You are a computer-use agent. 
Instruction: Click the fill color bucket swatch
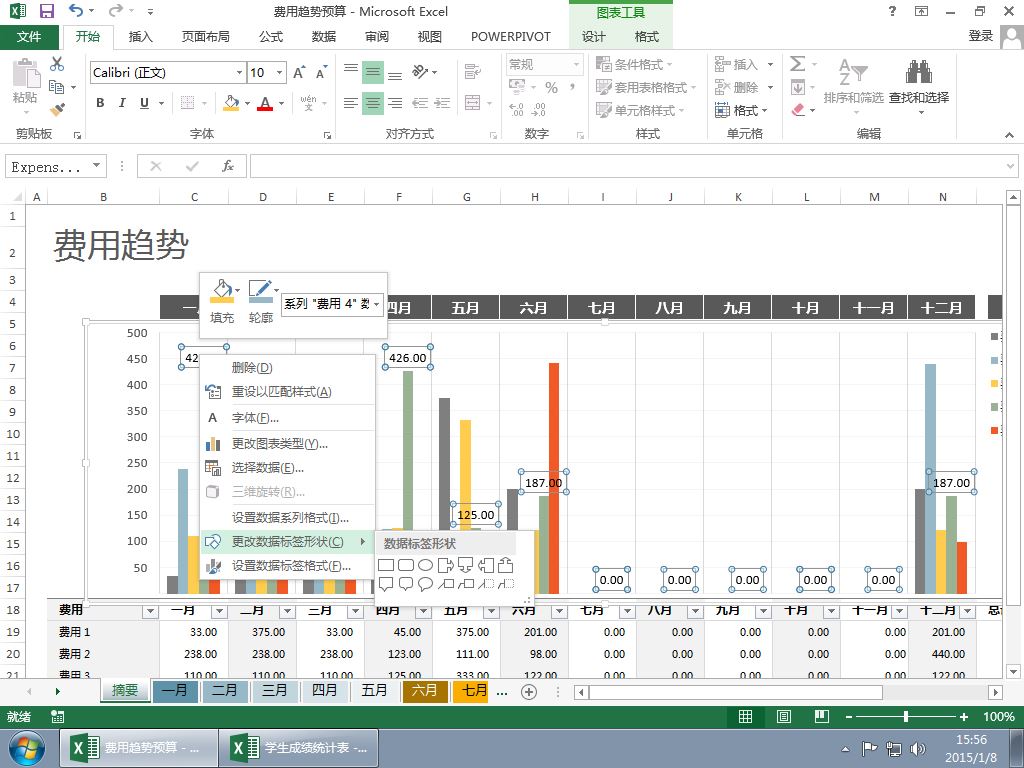tap(231, 103)
